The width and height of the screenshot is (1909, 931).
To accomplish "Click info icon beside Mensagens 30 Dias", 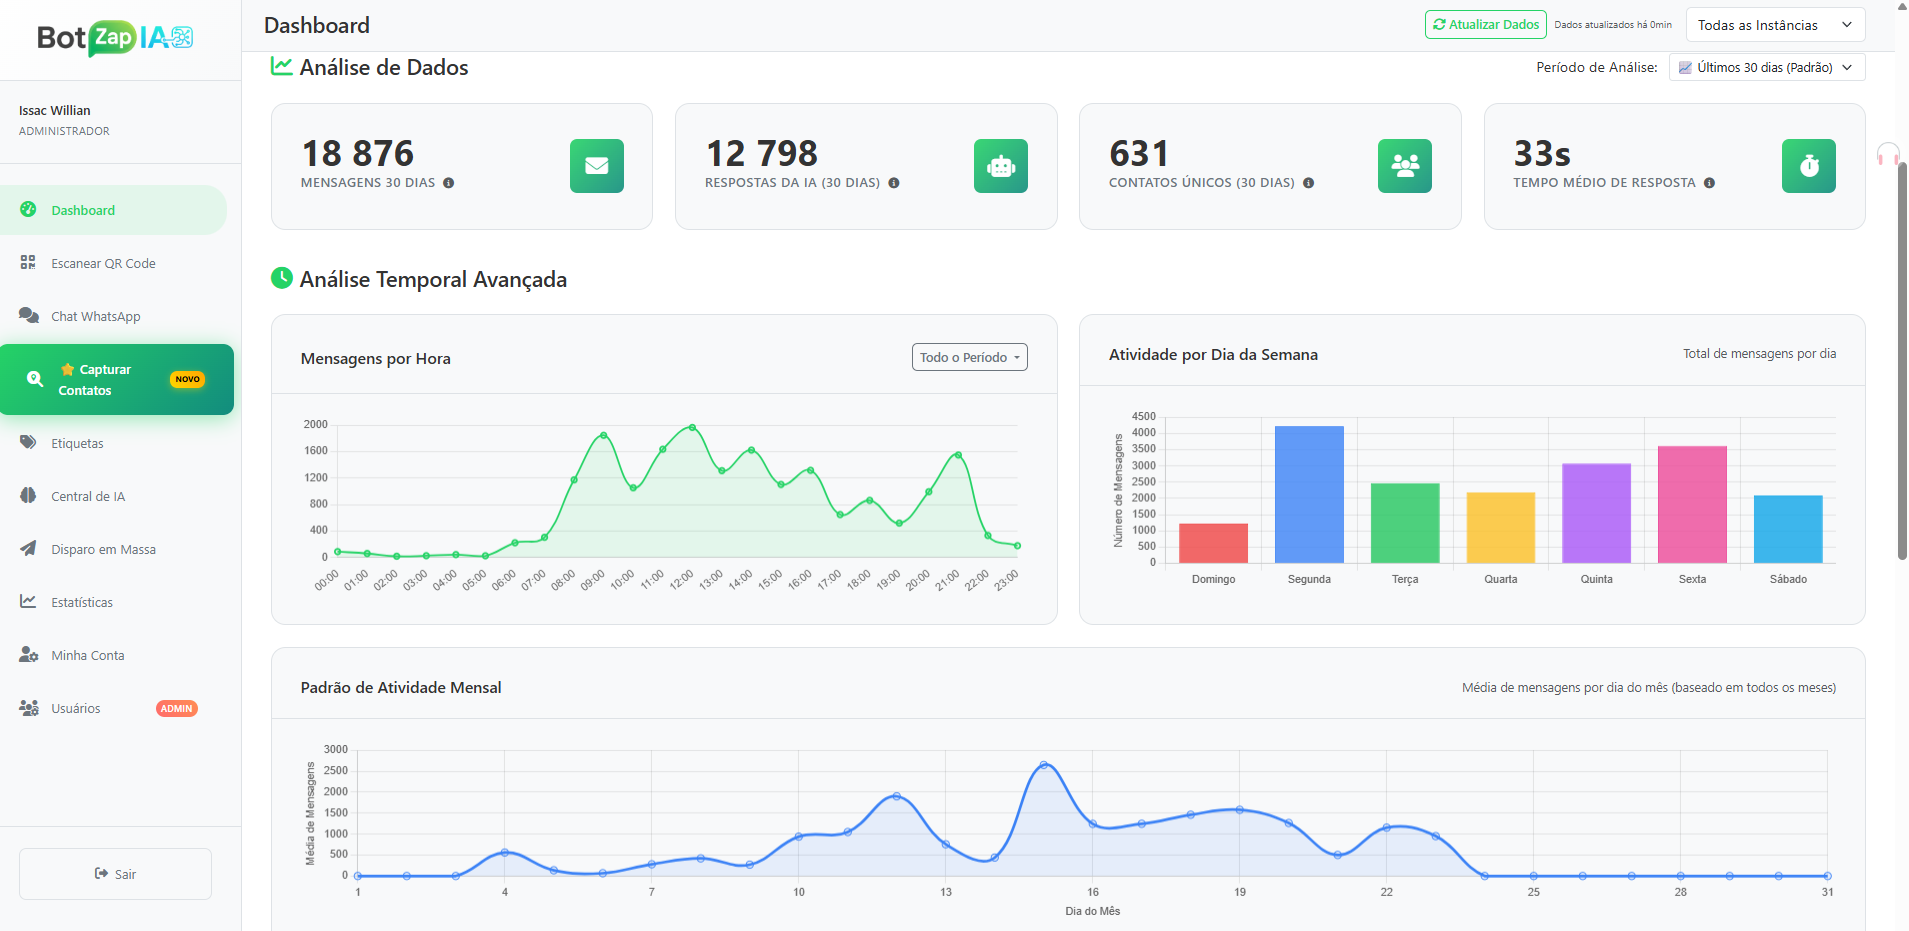I will tap(449, 183).
